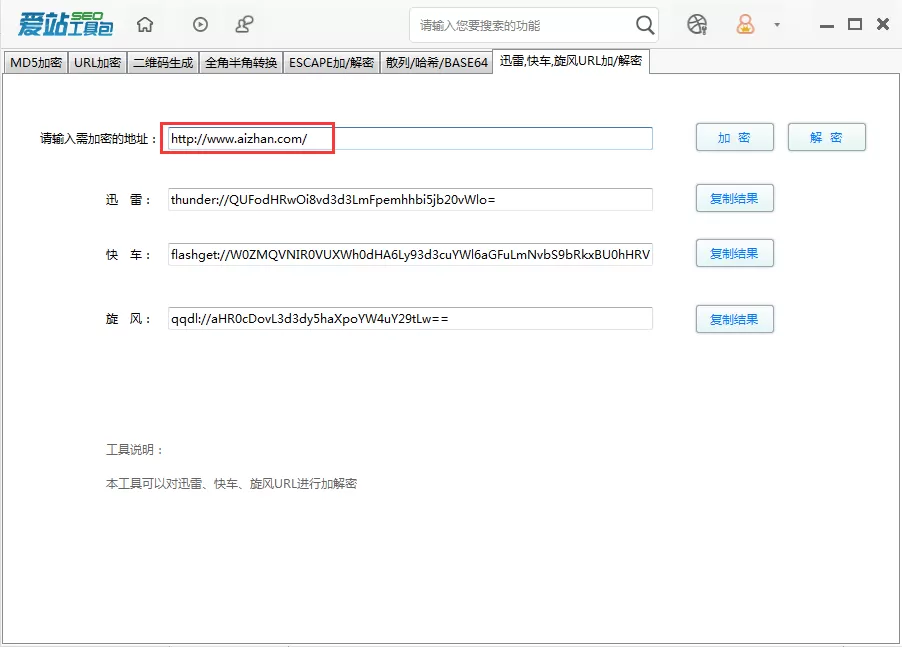The width and height of the screenshot is (902, 647).
Task: Click into the flashget:// result field
Action: tap(410, 255)
